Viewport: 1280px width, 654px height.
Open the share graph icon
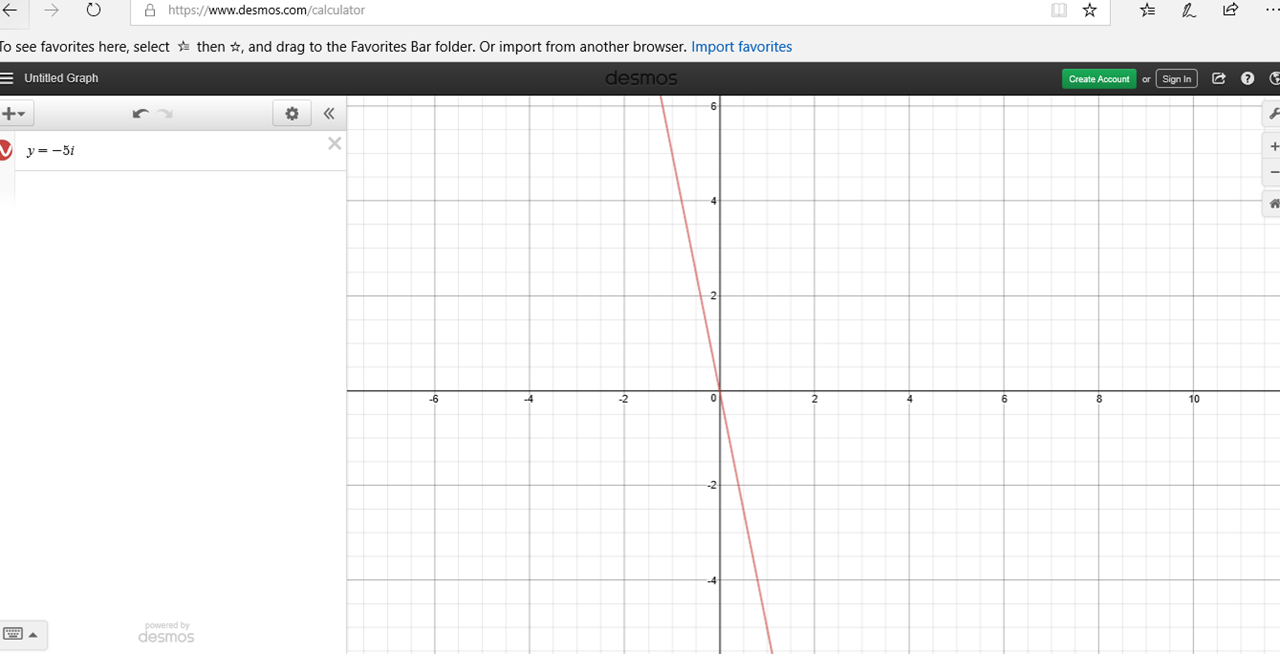[1218, 79]
